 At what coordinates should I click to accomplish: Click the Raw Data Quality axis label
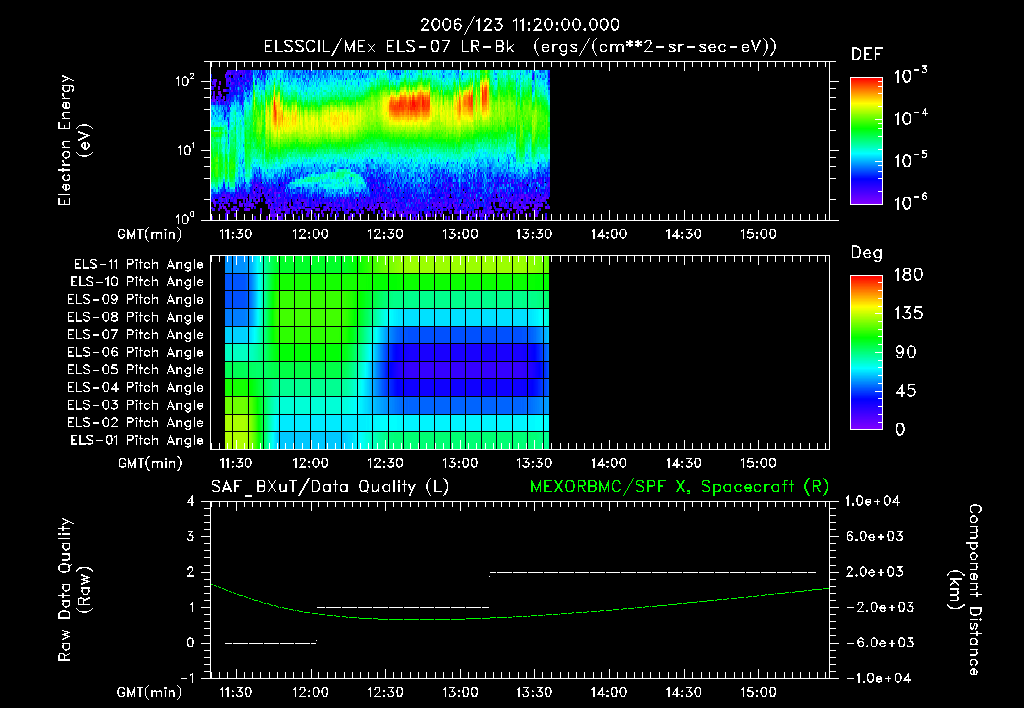(x=74, y=590)
